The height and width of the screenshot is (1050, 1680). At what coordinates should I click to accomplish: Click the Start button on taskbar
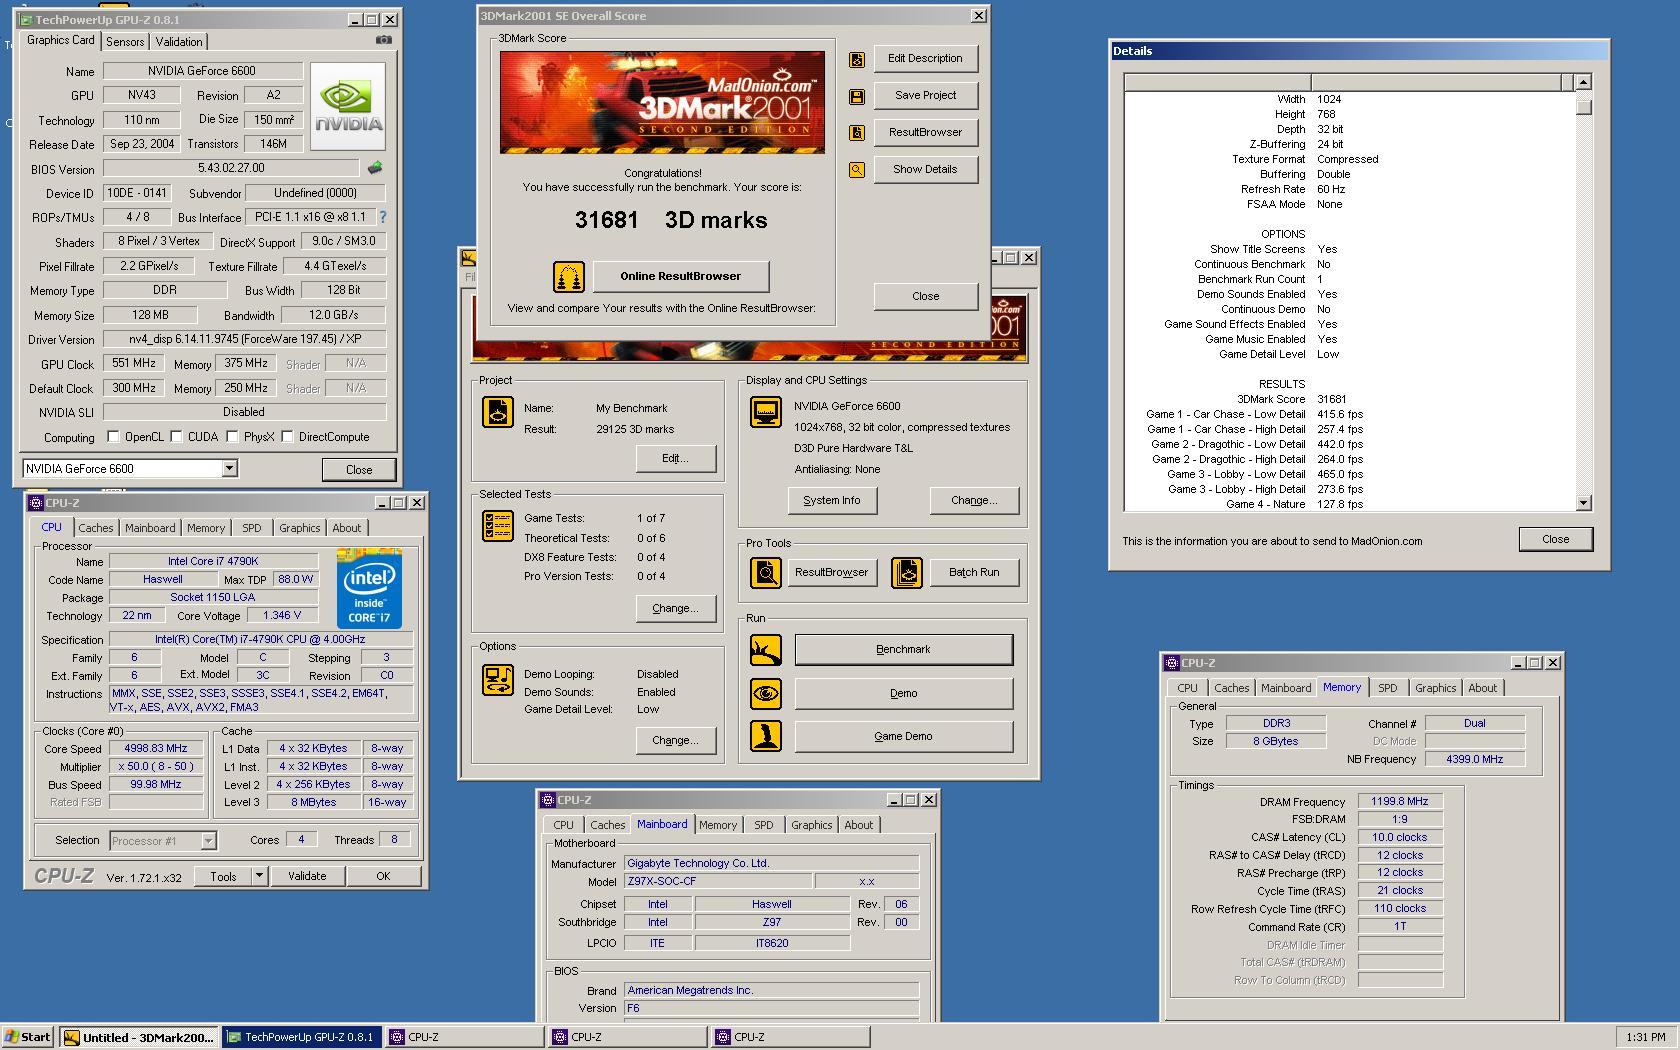(x=28, y=1038)
